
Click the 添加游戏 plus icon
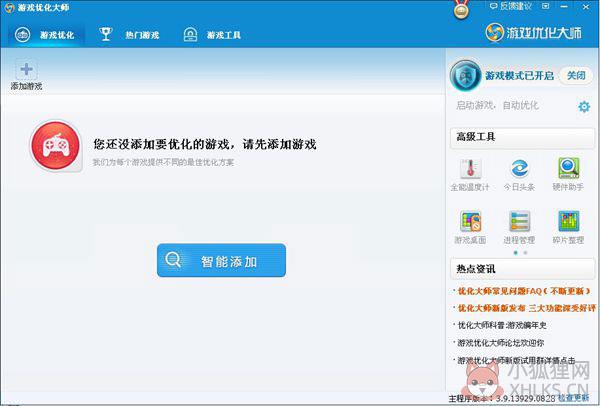26,69
